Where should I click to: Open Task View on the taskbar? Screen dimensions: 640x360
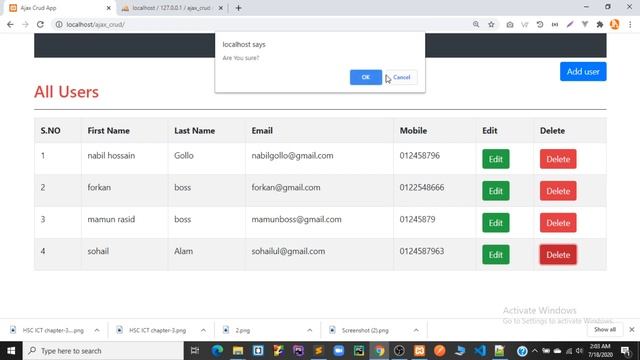195,351
